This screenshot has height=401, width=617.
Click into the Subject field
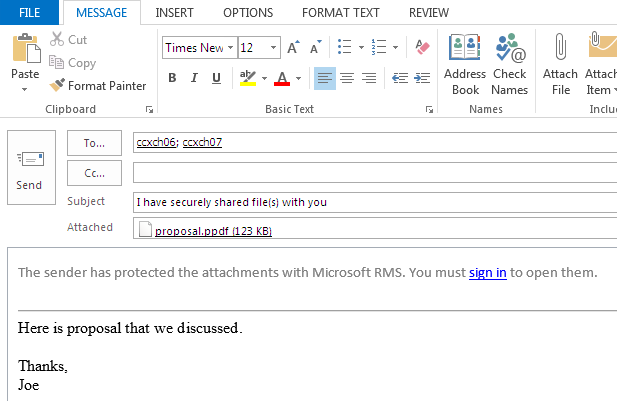point(370,202)
